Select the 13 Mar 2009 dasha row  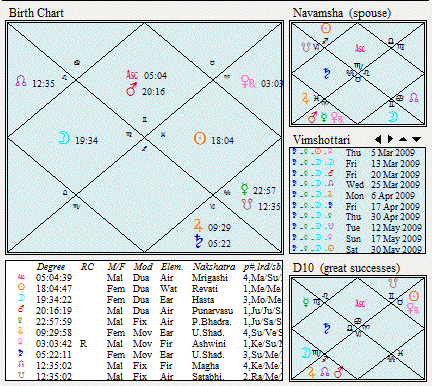[x=357, y=164]
